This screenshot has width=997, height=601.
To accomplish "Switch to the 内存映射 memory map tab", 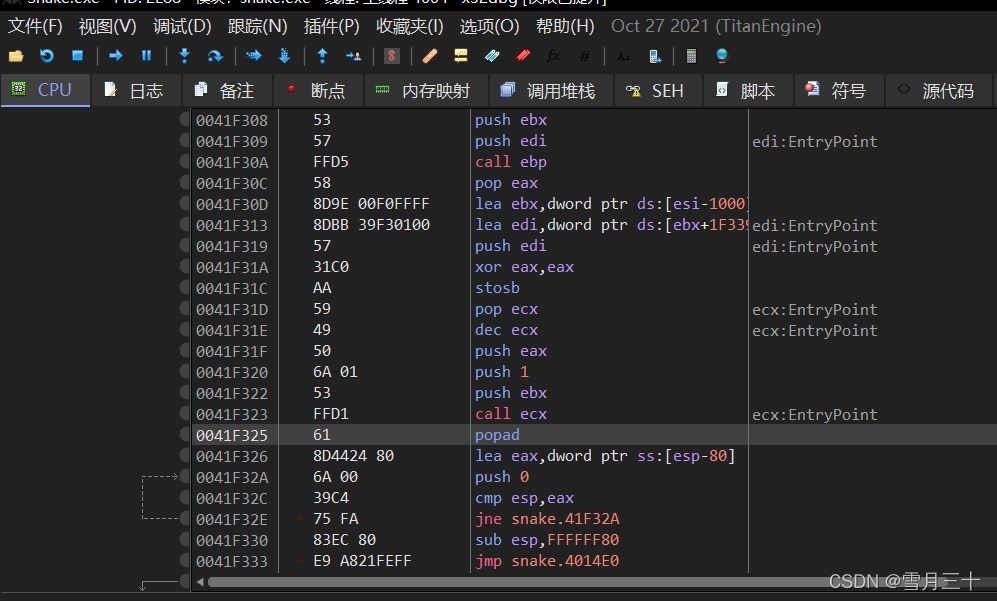I will tap(426, 90).
